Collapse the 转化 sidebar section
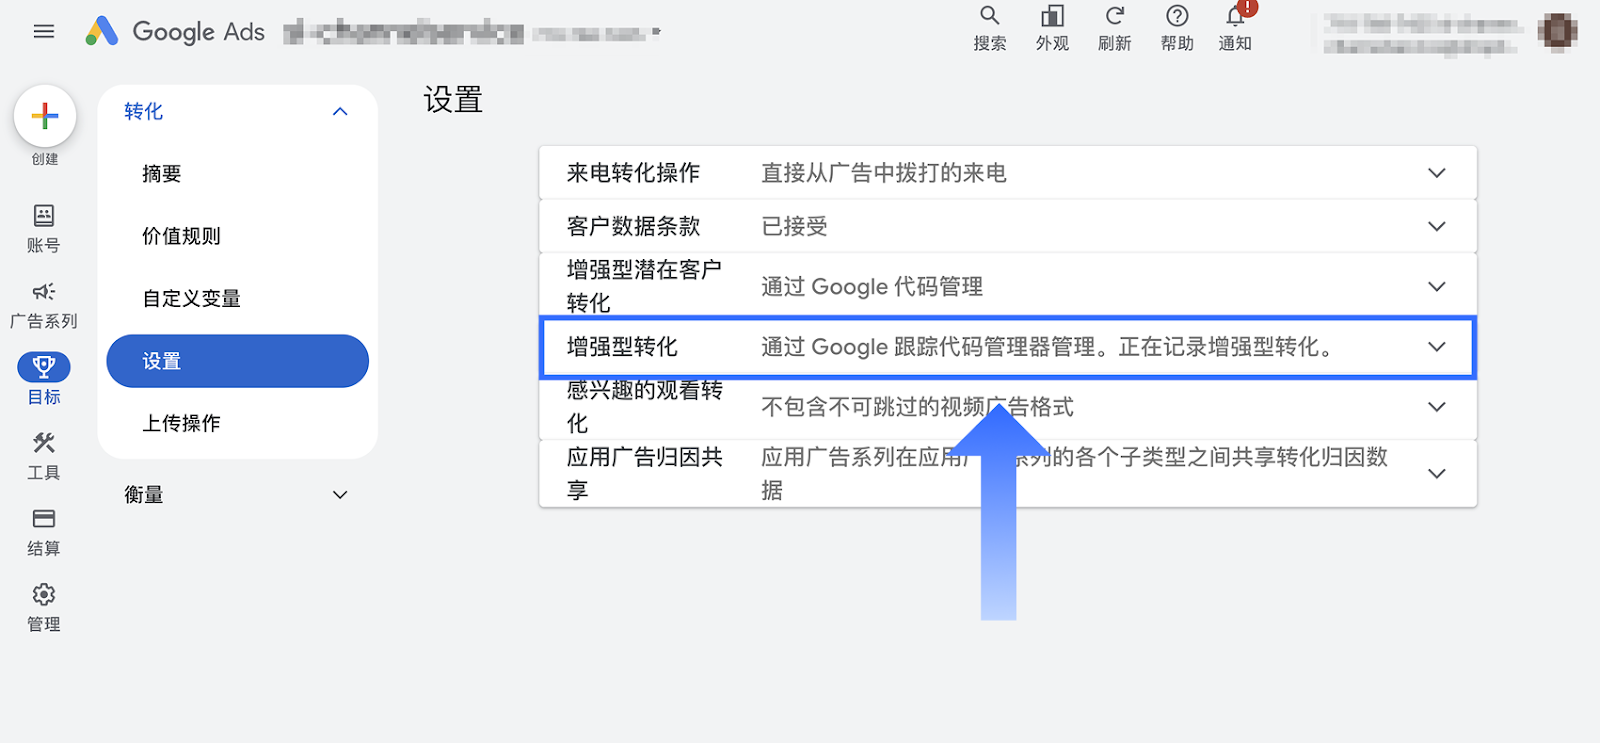 (x=340, y=112)
